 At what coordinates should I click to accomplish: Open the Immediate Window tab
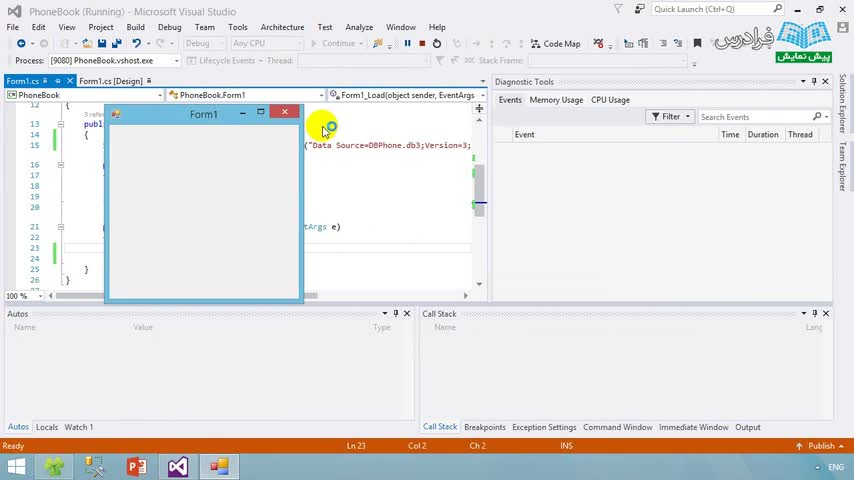click(693, 427)
